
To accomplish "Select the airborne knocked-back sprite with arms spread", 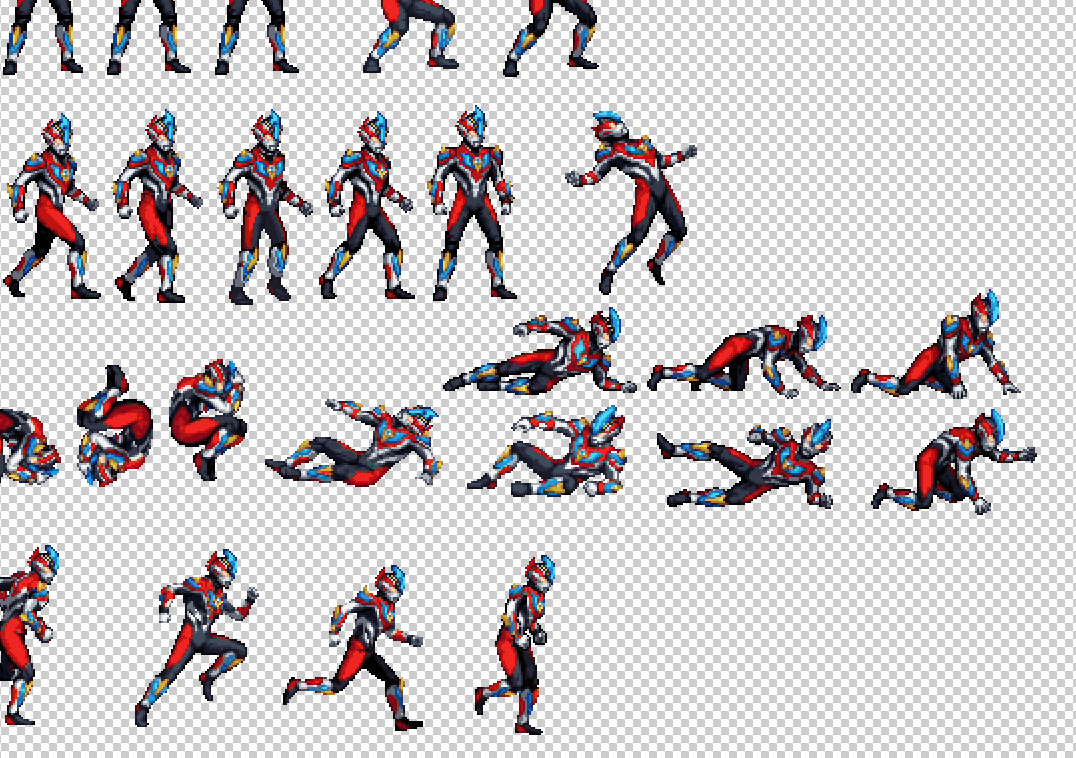I will 631,201.
